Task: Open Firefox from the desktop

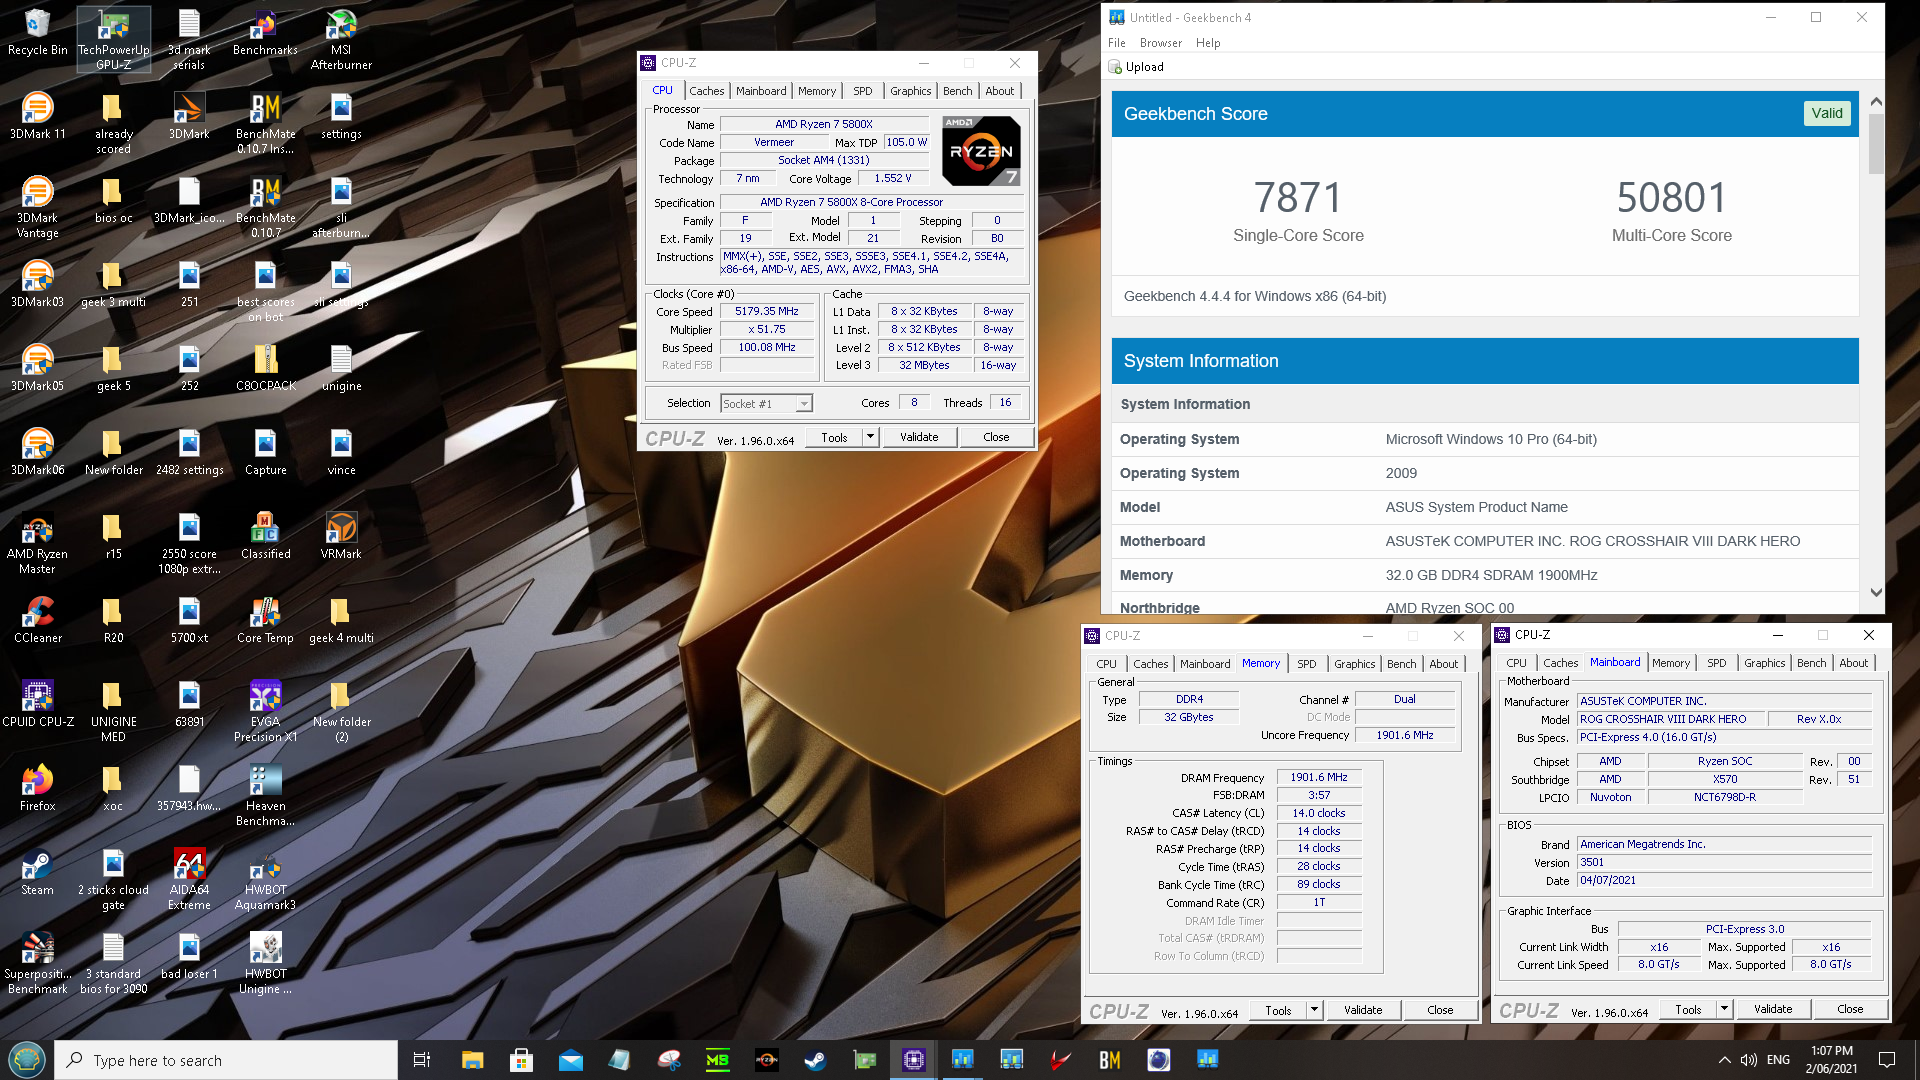Action: point(37,788)
